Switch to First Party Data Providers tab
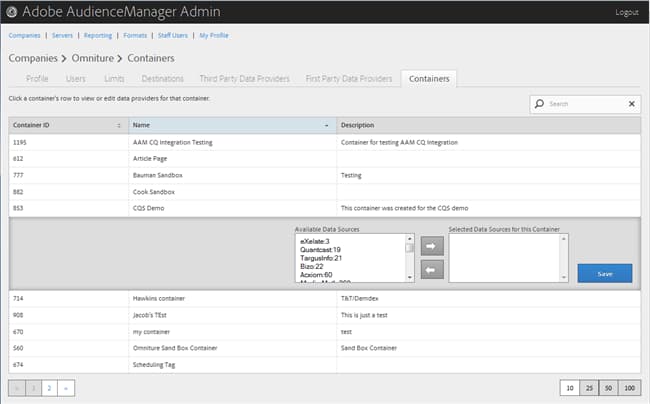Screen dimensions: 650x404 [349, 79]
